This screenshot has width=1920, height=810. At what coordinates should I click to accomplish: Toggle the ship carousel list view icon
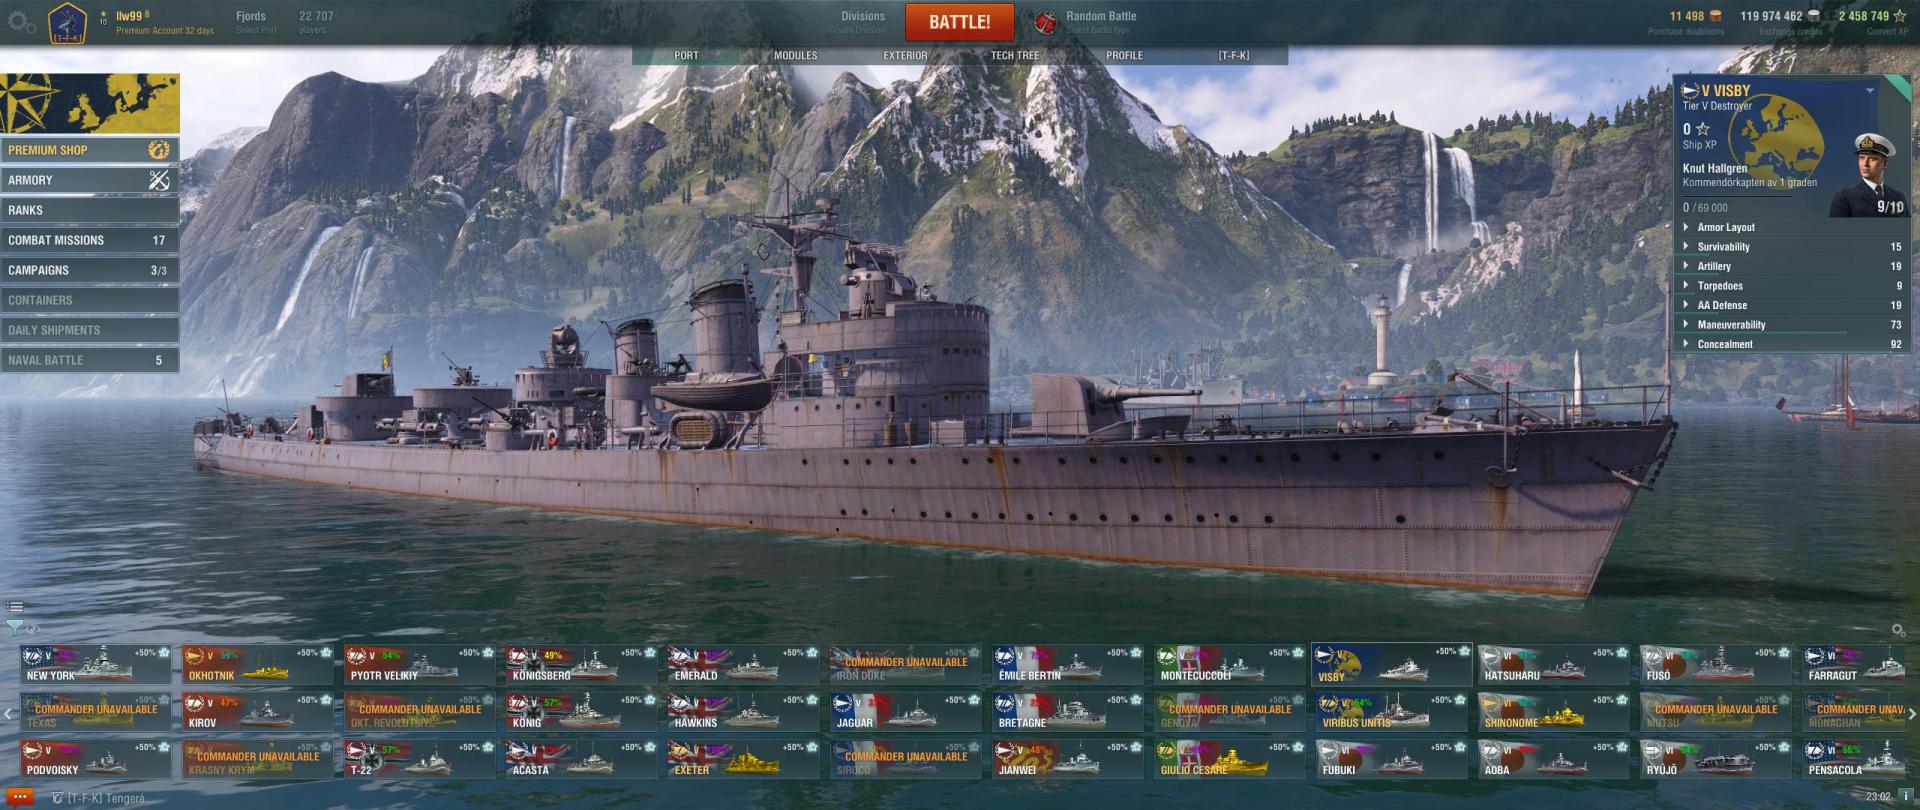click(15, 606)
